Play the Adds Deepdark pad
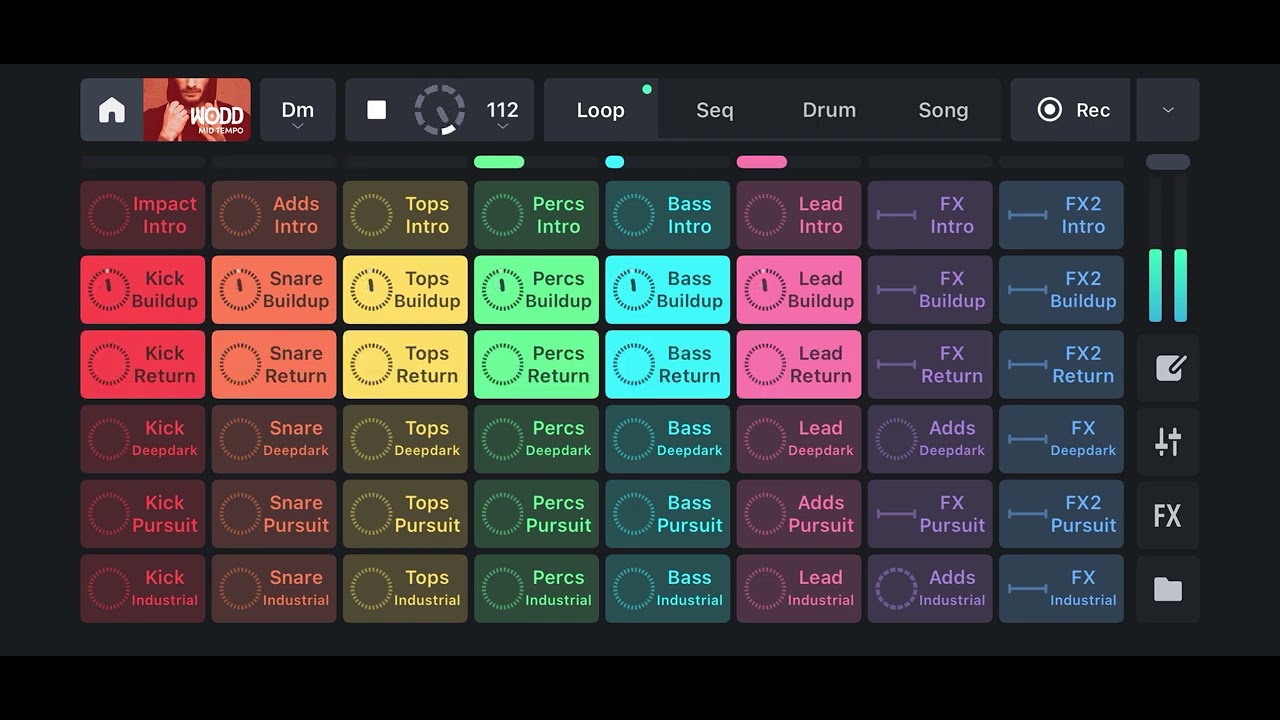The image size is (1280, 720). (x=930, y=439)
